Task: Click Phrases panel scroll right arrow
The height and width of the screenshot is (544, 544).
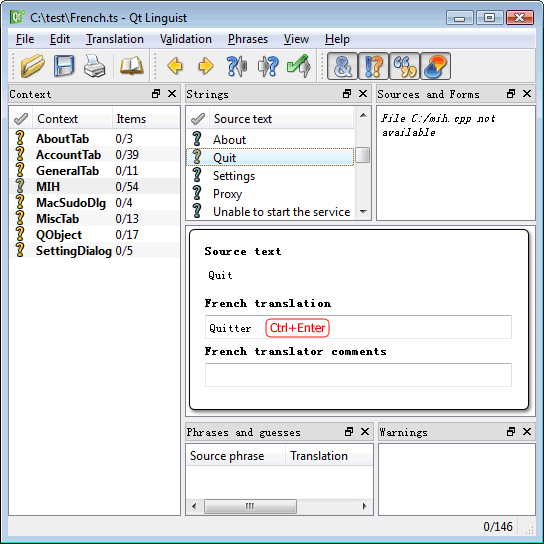Action: tap(365, 506)
